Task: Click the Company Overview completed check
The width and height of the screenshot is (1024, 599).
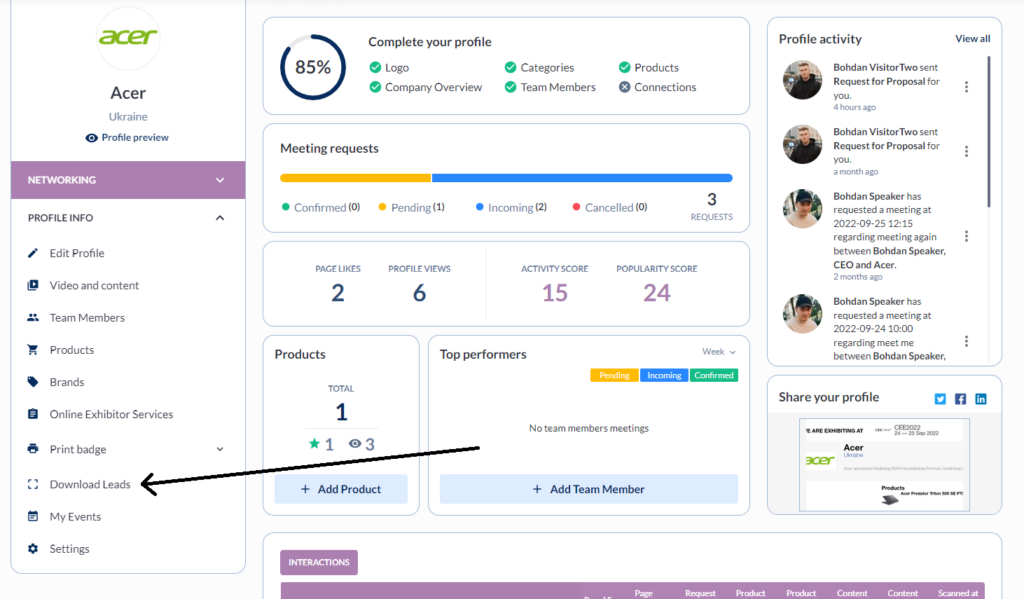Action: click(375, 87)
